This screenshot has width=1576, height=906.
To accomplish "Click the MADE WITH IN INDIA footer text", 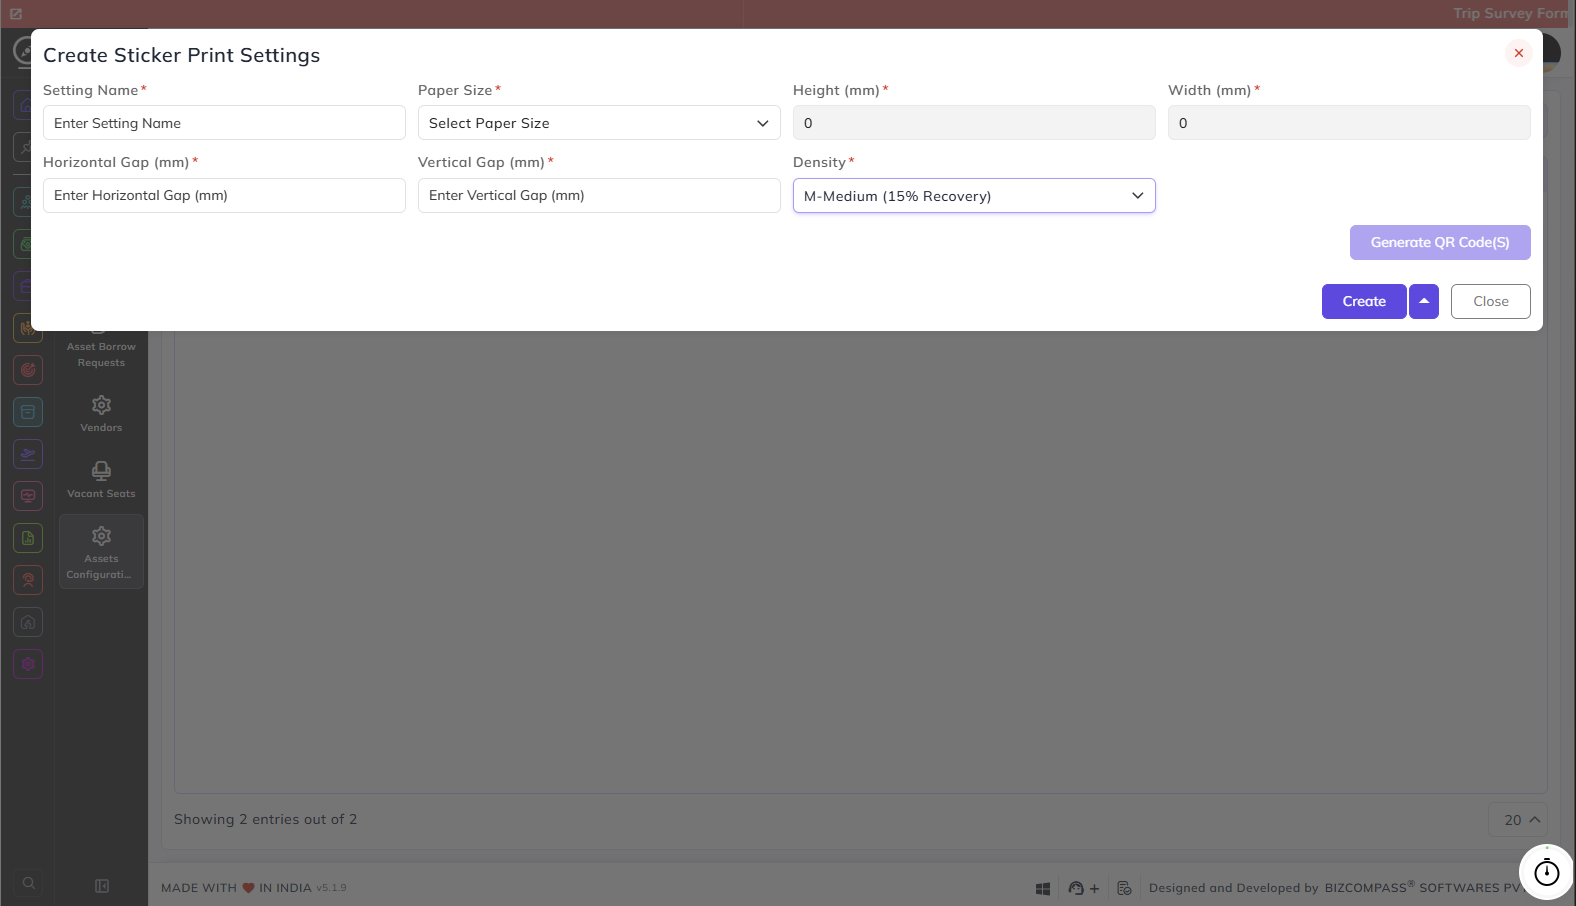I will 236,888.
